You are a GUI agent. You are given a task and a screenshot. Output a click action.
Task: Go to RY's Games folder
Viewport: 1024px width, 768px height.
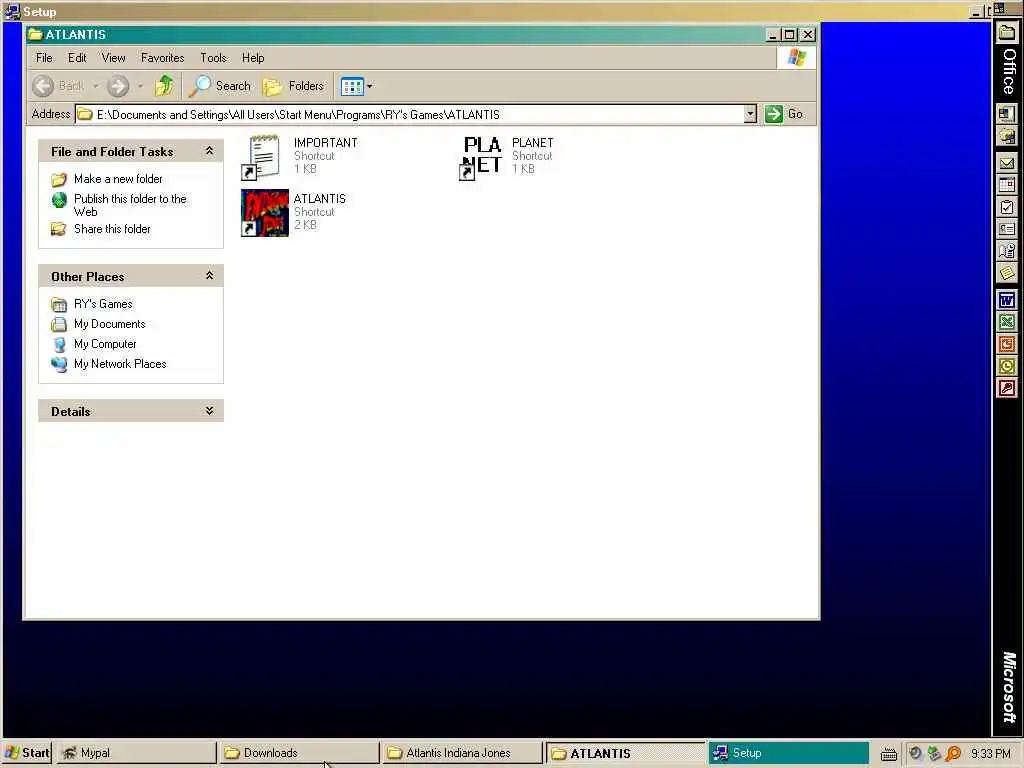tap(103, 304)
